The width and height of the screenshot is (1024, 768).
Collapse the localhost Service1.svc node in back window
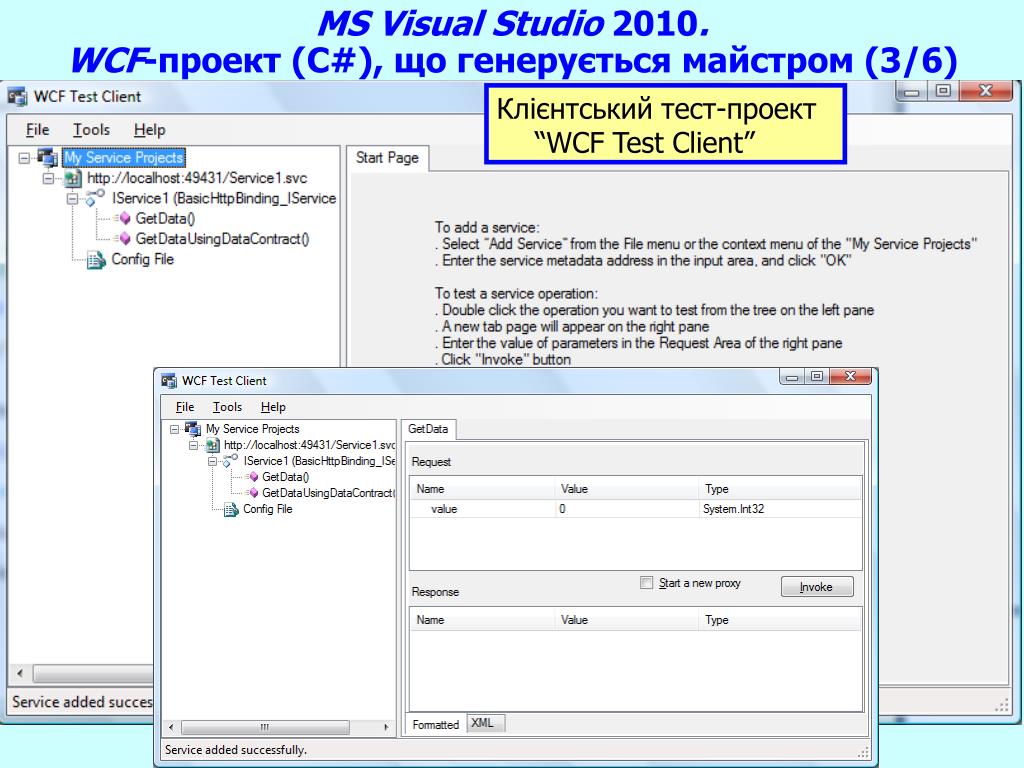click(x=48, y=178)
